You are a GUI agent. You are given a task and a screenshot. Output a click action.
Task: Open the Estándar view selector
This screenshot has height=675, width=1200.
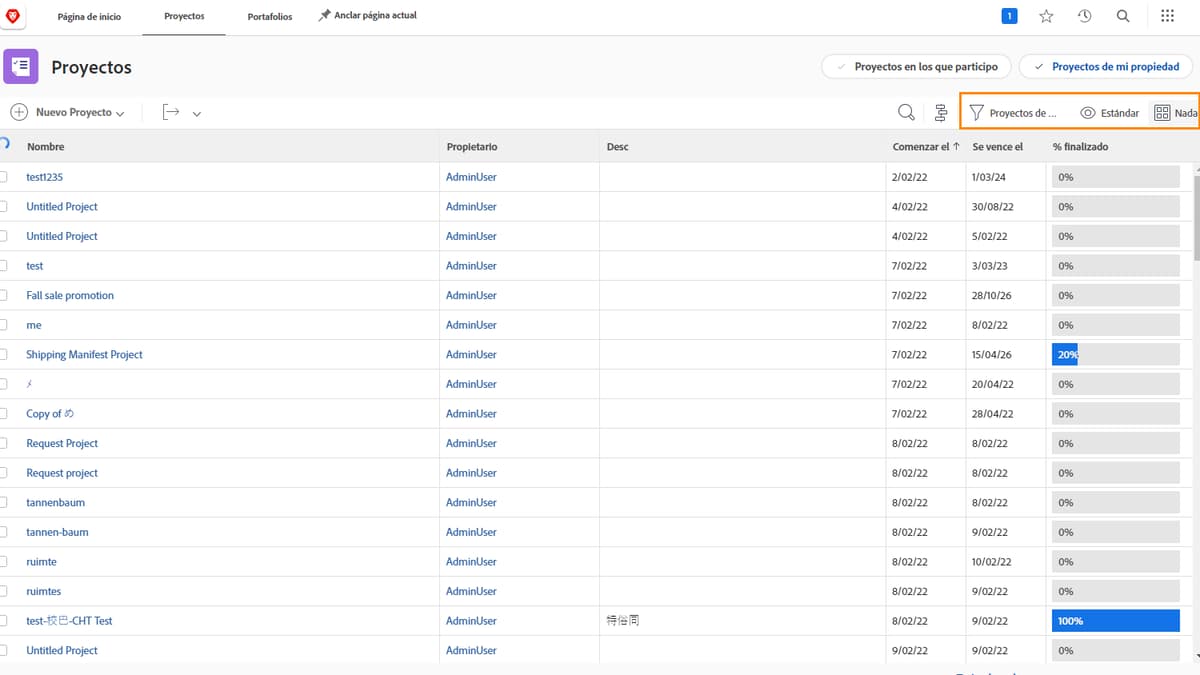[1109, 112]
